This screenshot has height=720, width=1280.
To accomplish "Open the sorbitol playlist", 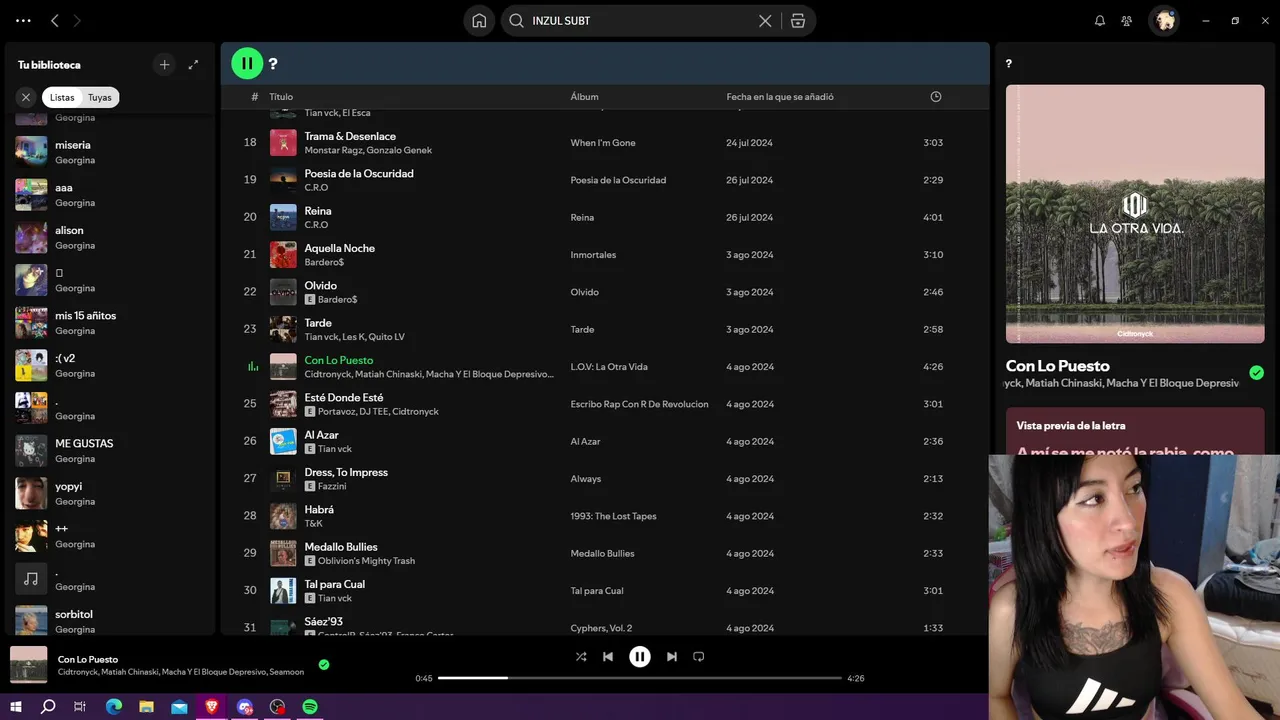I will pyautogui.click(x=110, y=621).
